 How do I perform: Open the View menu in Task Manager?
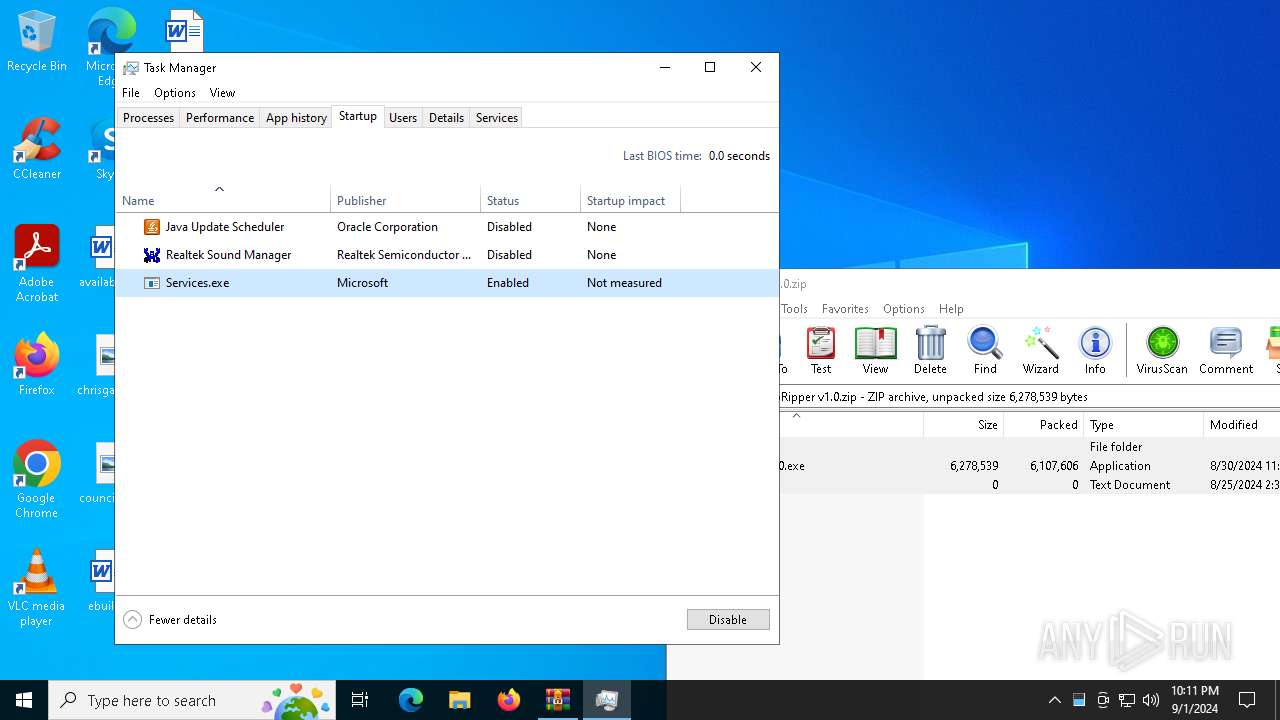point(222,93)
